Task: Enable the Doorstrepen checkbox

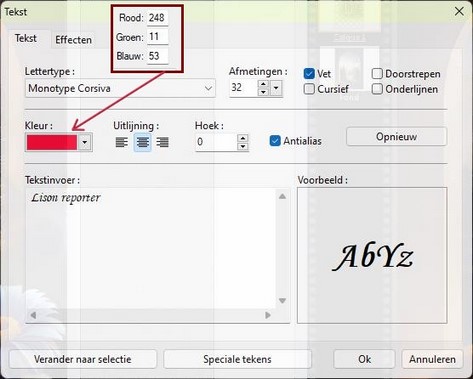Action: (x=377, y=73)
